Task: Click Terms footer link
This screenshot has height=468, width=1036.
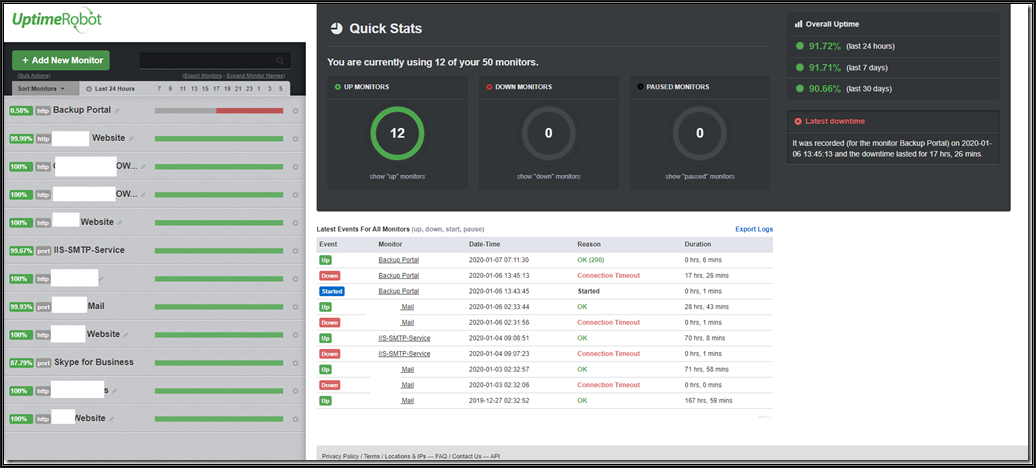Action: click(x=371, y=456)
